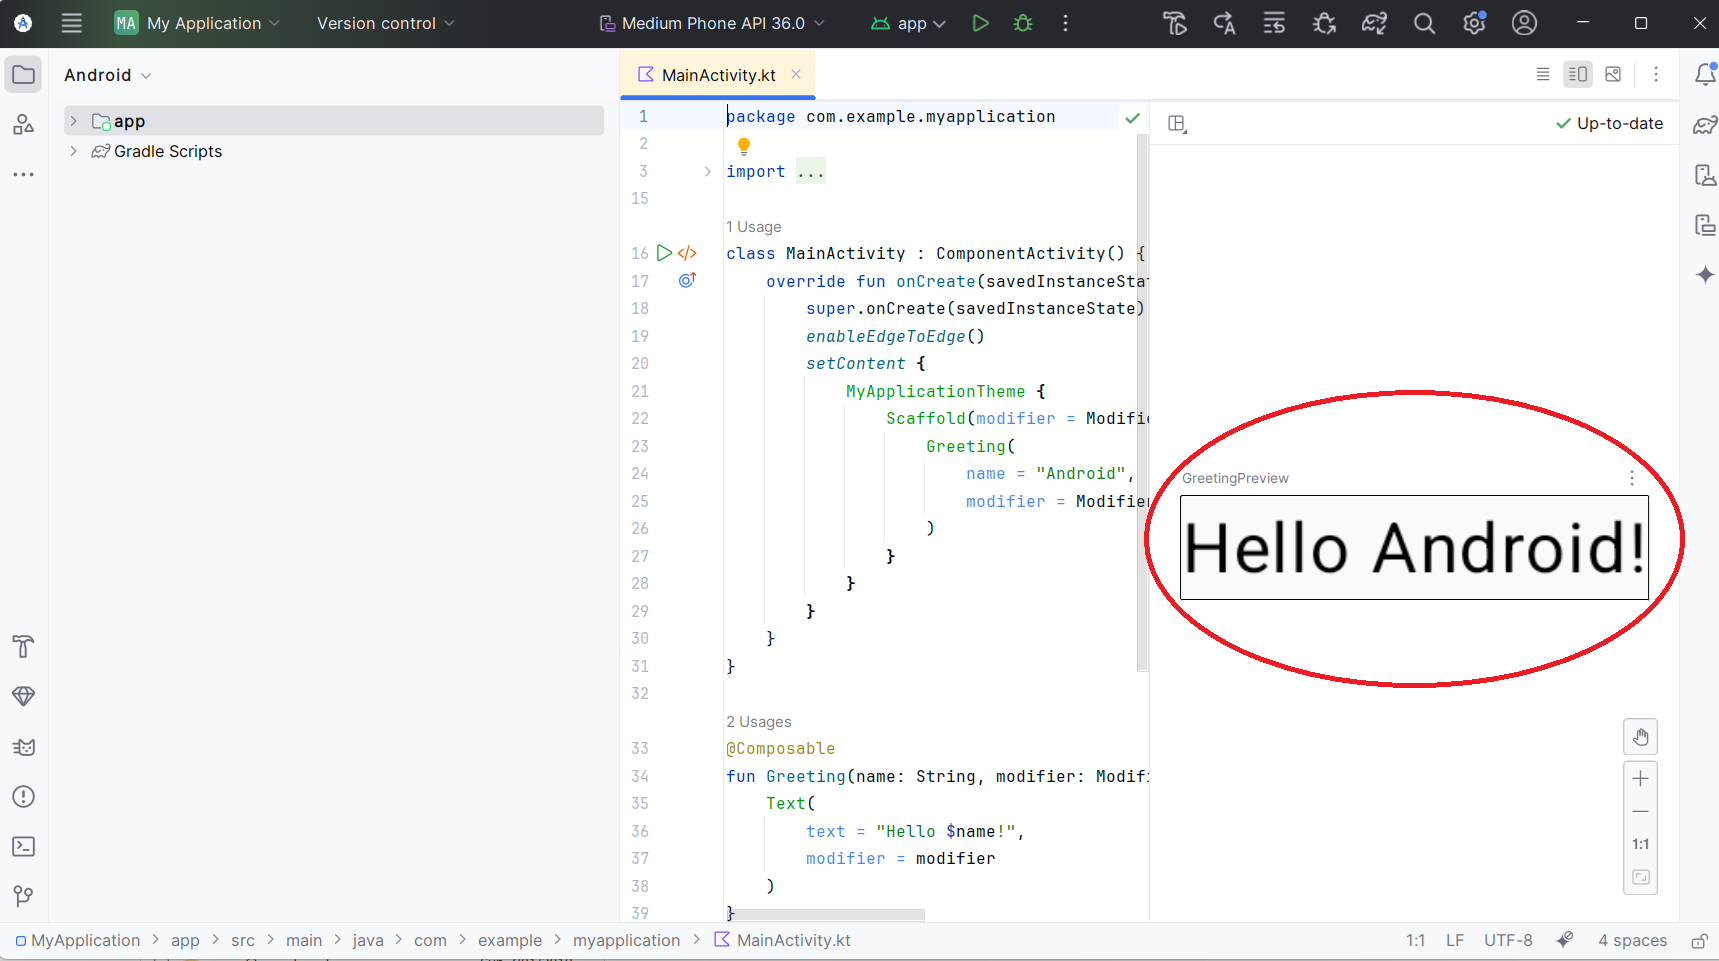Screen dimensions: 1719x961
Task: Open the Problems tool window
Action: click(x=24, y=797)
